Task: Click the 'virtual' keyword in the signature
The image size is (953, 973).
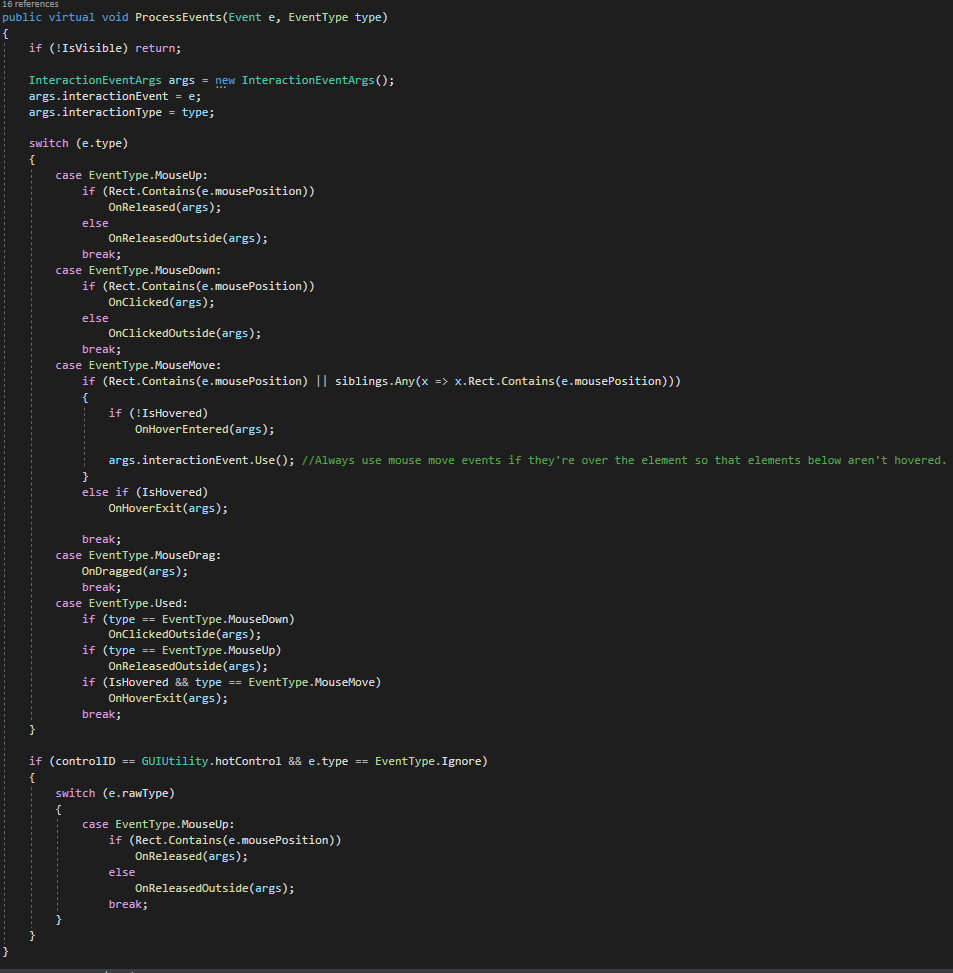Action: click(71, 17)
